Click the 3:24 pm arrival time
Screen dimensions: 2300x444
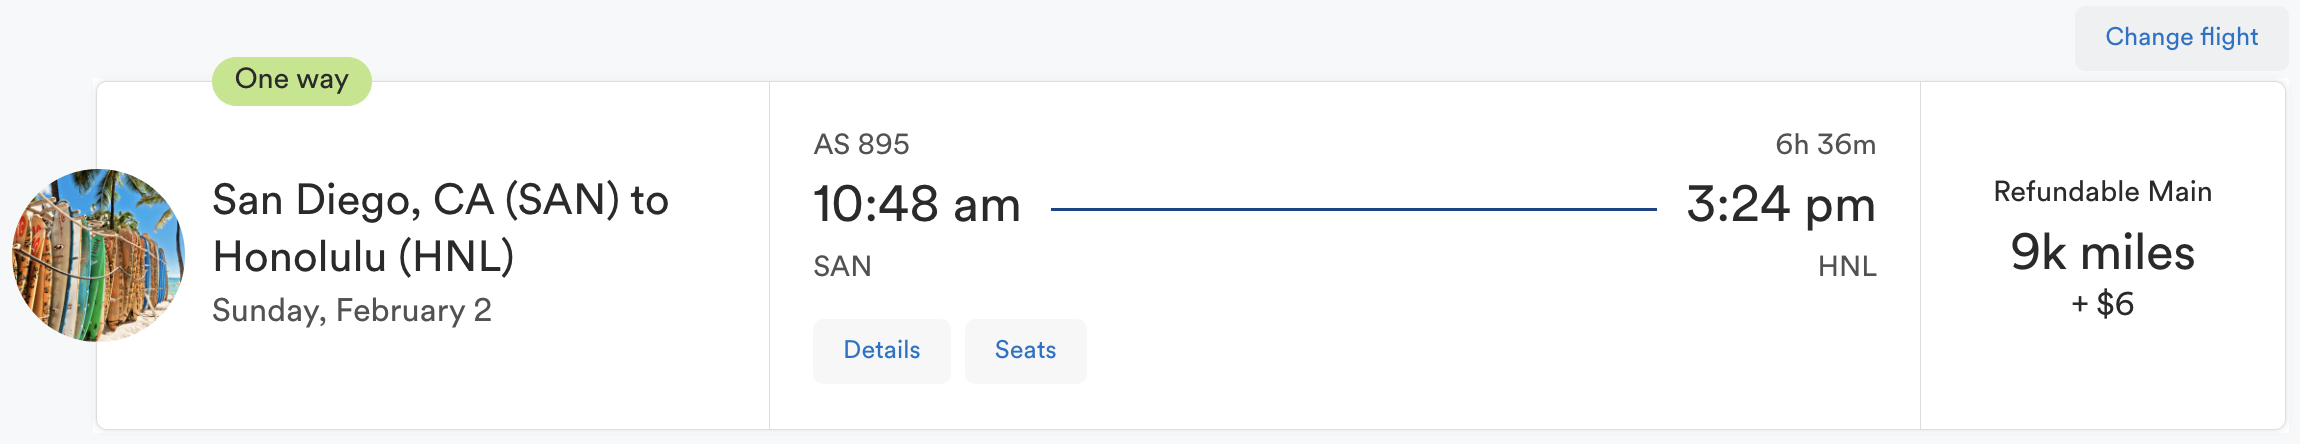point(1780,205)
